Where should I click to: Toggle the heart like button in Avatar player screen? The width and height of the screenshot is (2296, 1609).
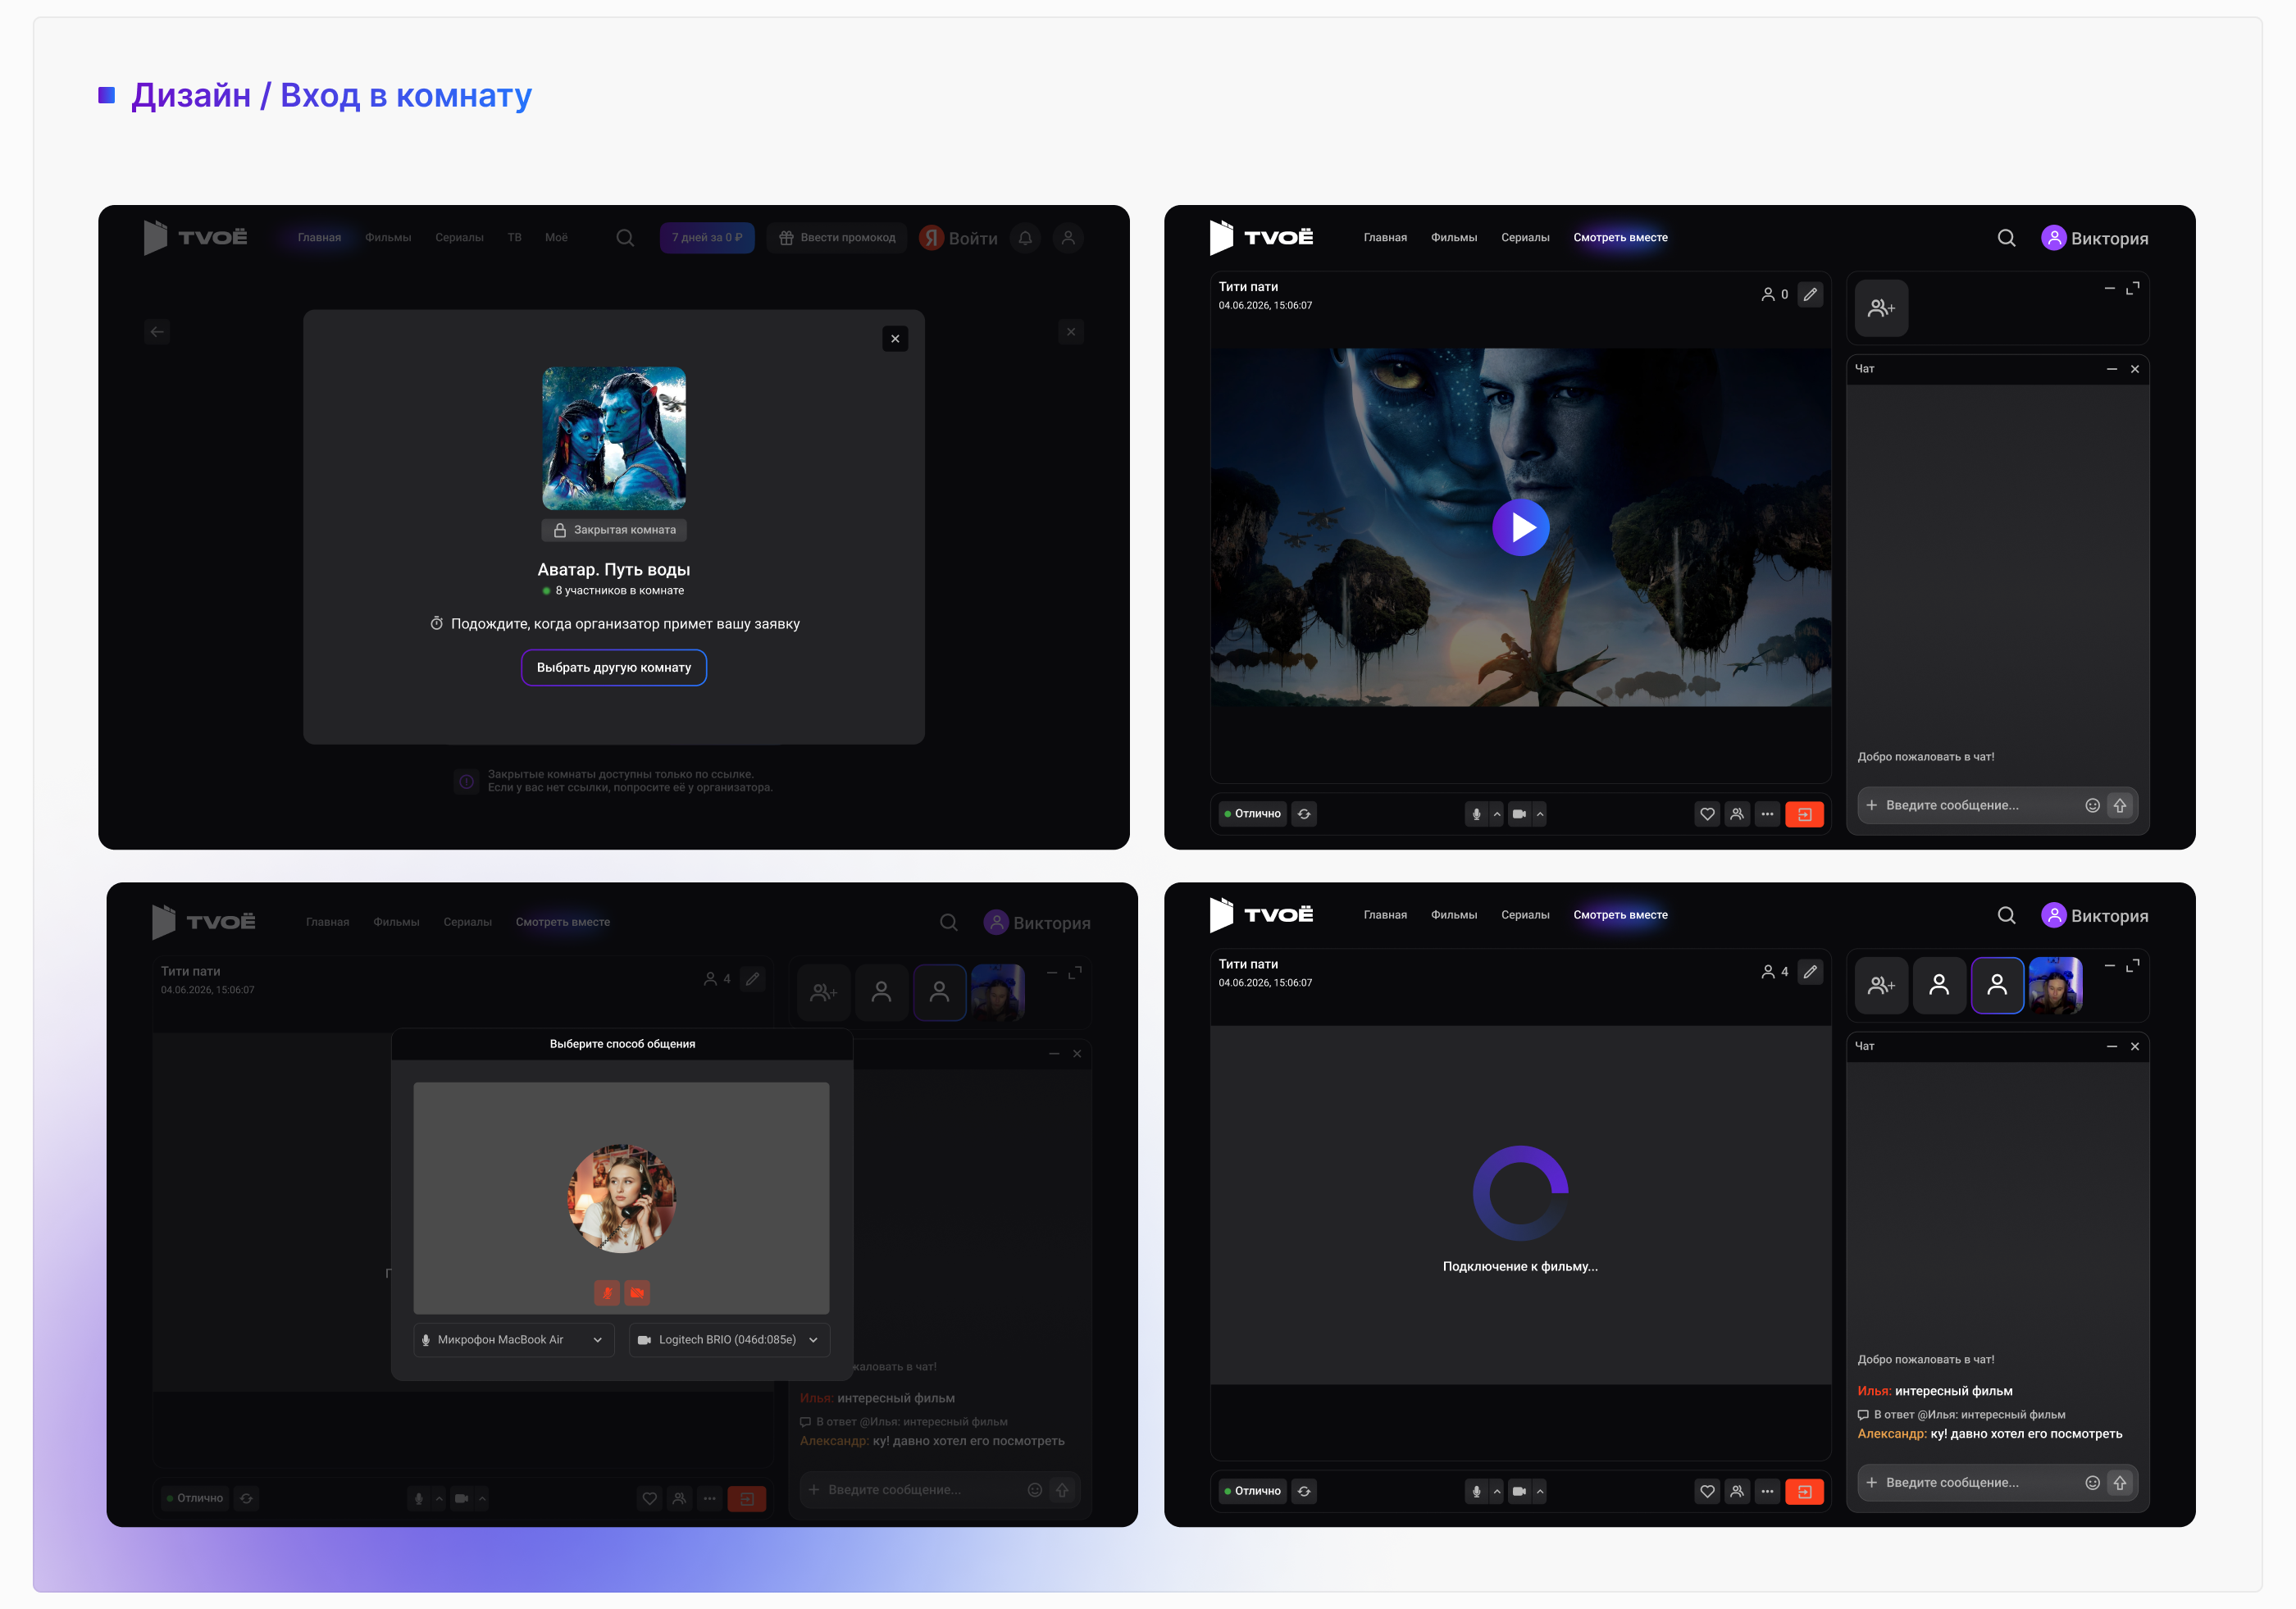[x=1707, y=814]
